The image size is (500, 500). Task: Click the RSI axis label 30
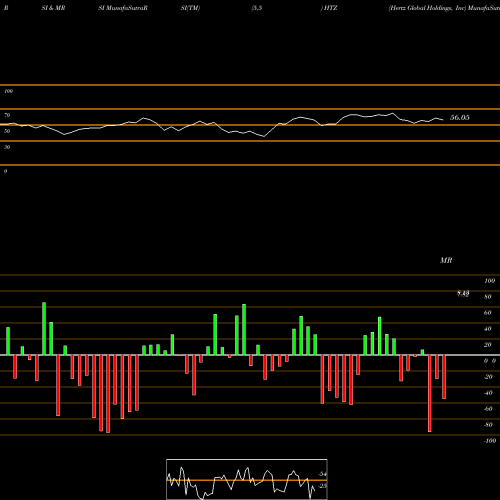point(7,147)
